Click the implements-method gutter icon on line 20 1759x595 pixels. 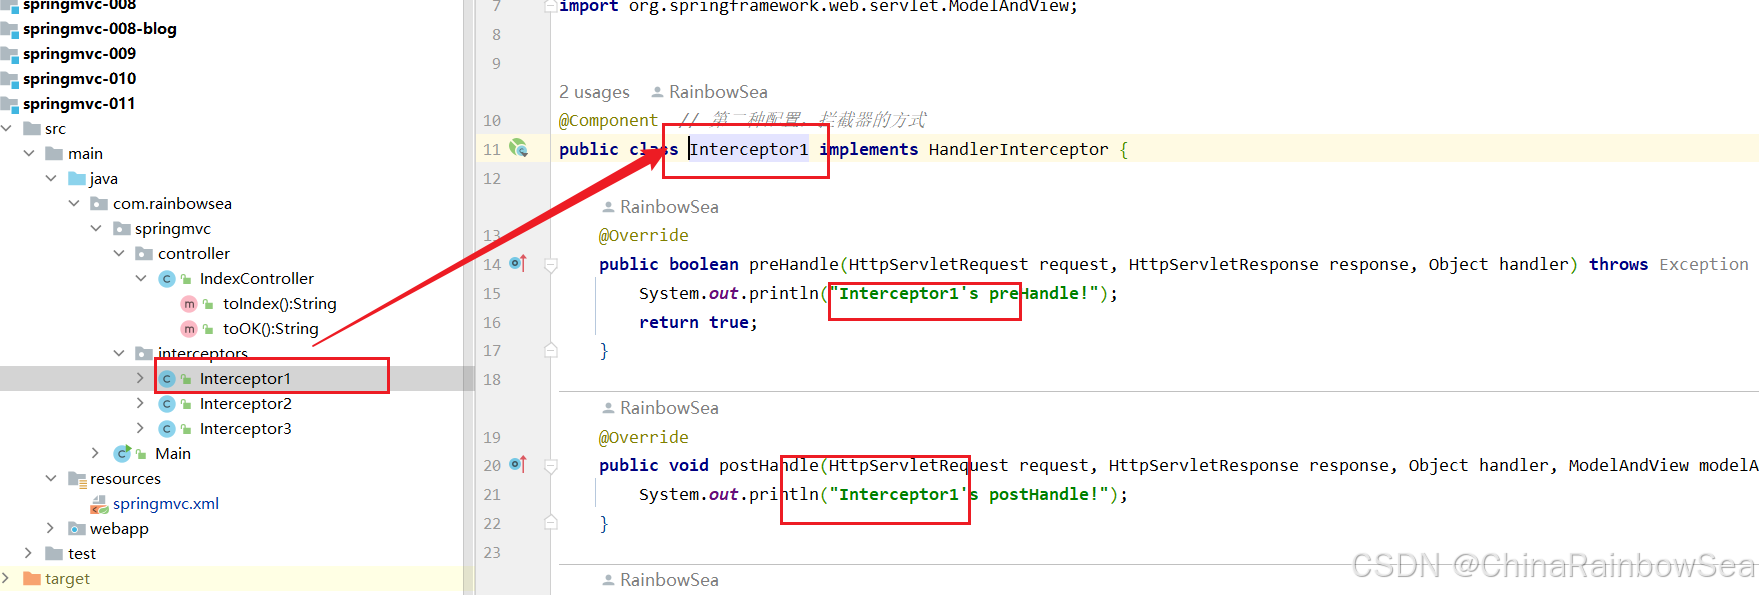coord(517,464)
